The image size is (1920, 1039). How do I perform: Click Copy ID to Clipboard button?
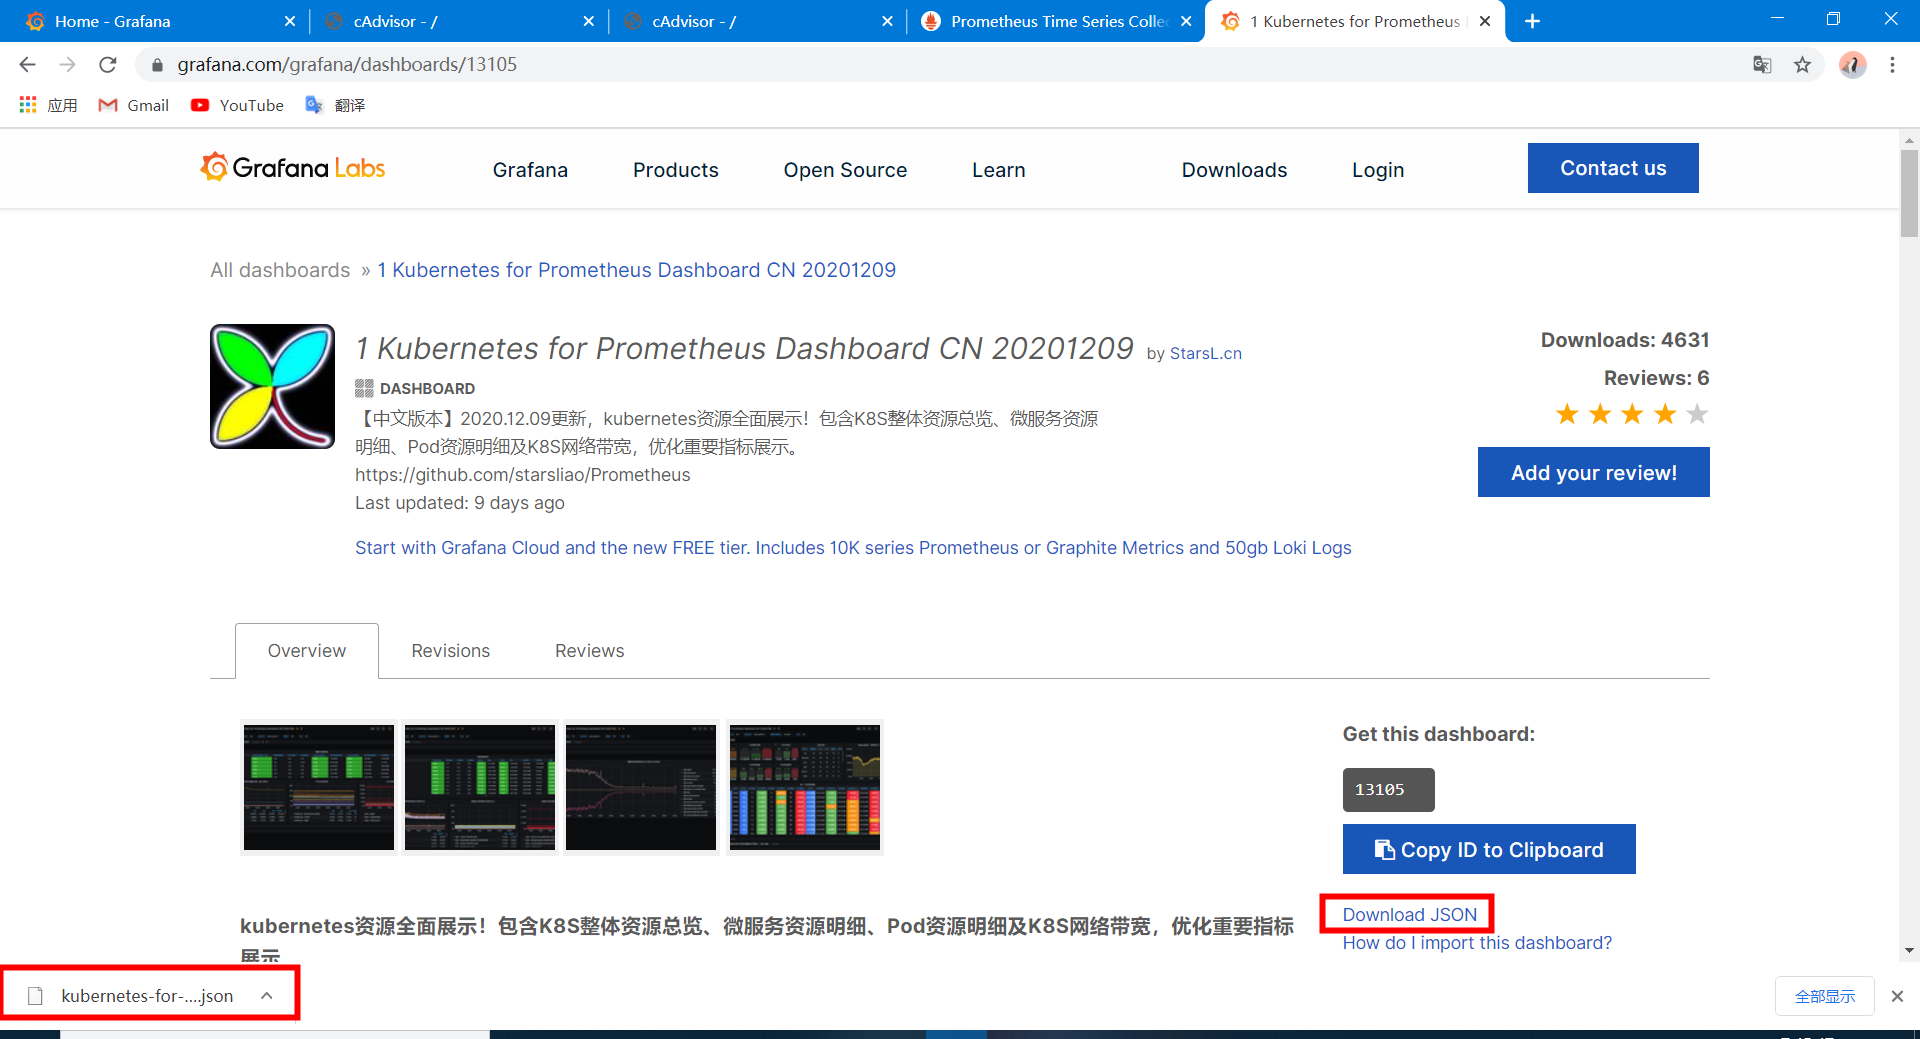click(x=1489, y=849)
